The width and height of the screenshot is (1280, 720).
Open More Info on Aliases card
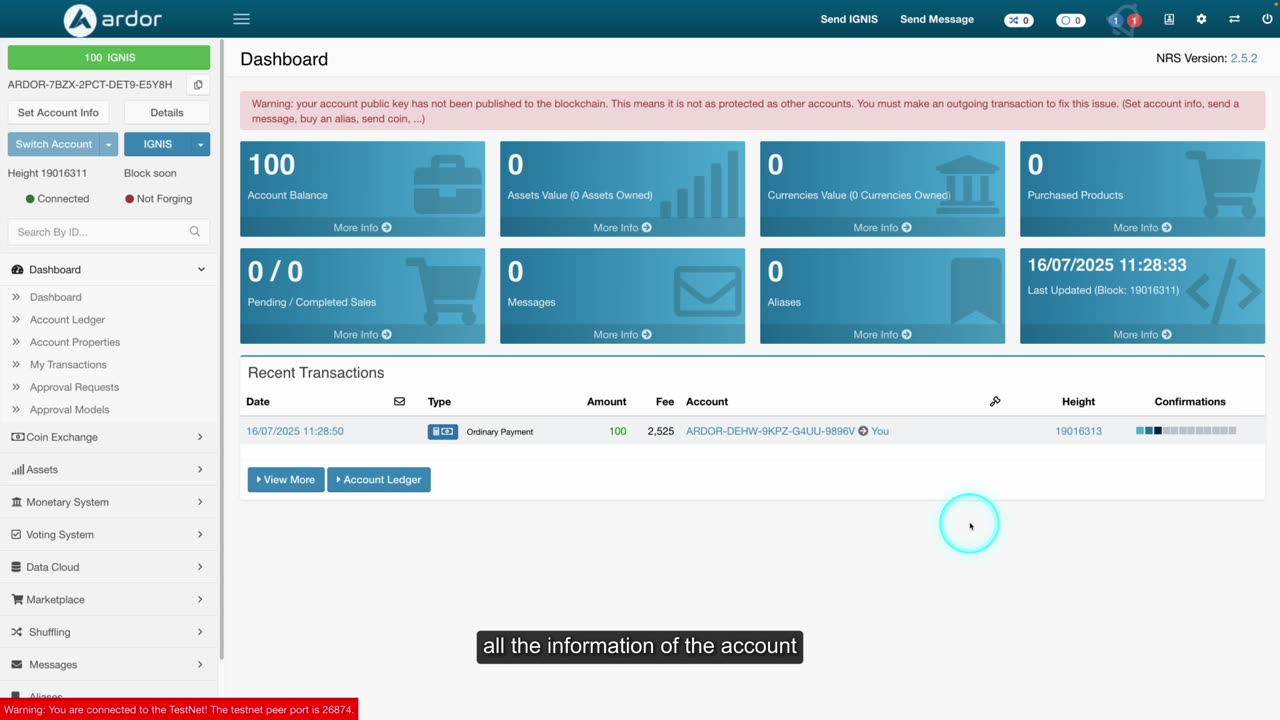click(882, 334)
